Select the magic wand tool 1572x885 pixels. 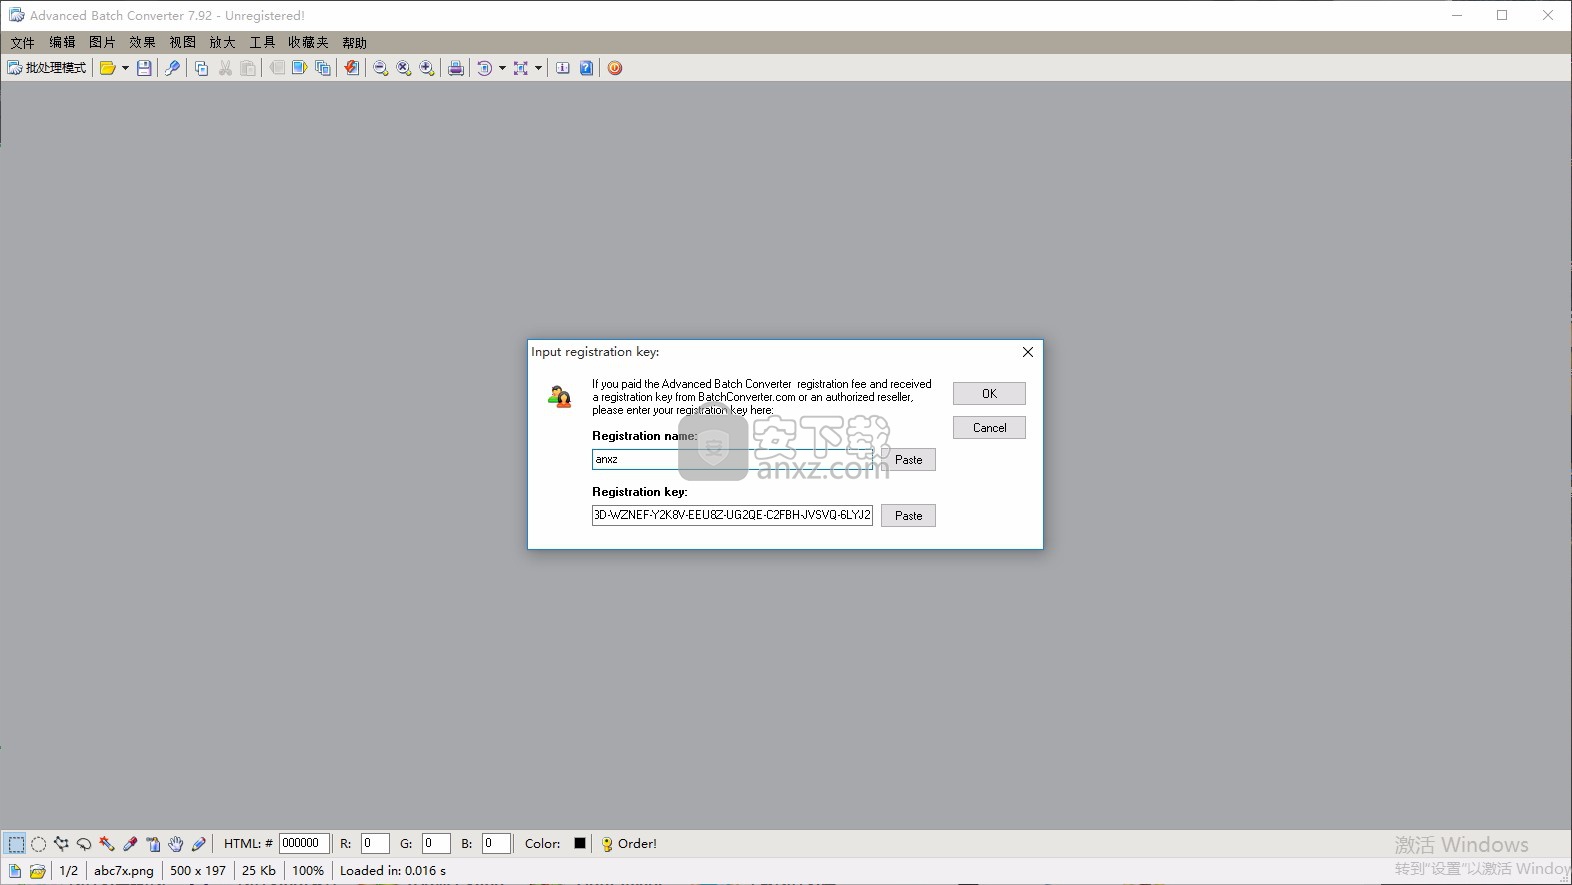click(x=107, y=844)
